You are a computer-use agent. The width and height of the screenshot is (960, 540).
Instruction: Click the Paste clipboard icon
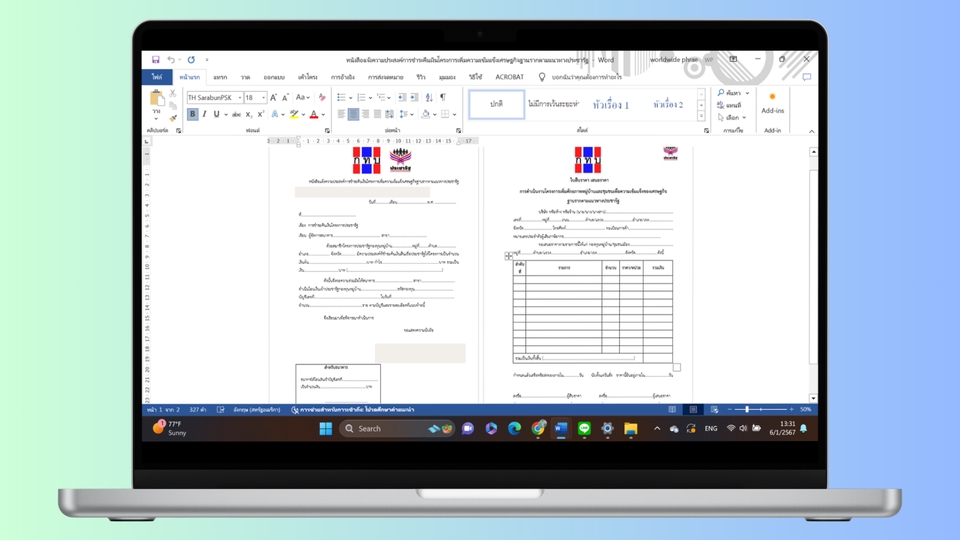(x=157, y=98)
